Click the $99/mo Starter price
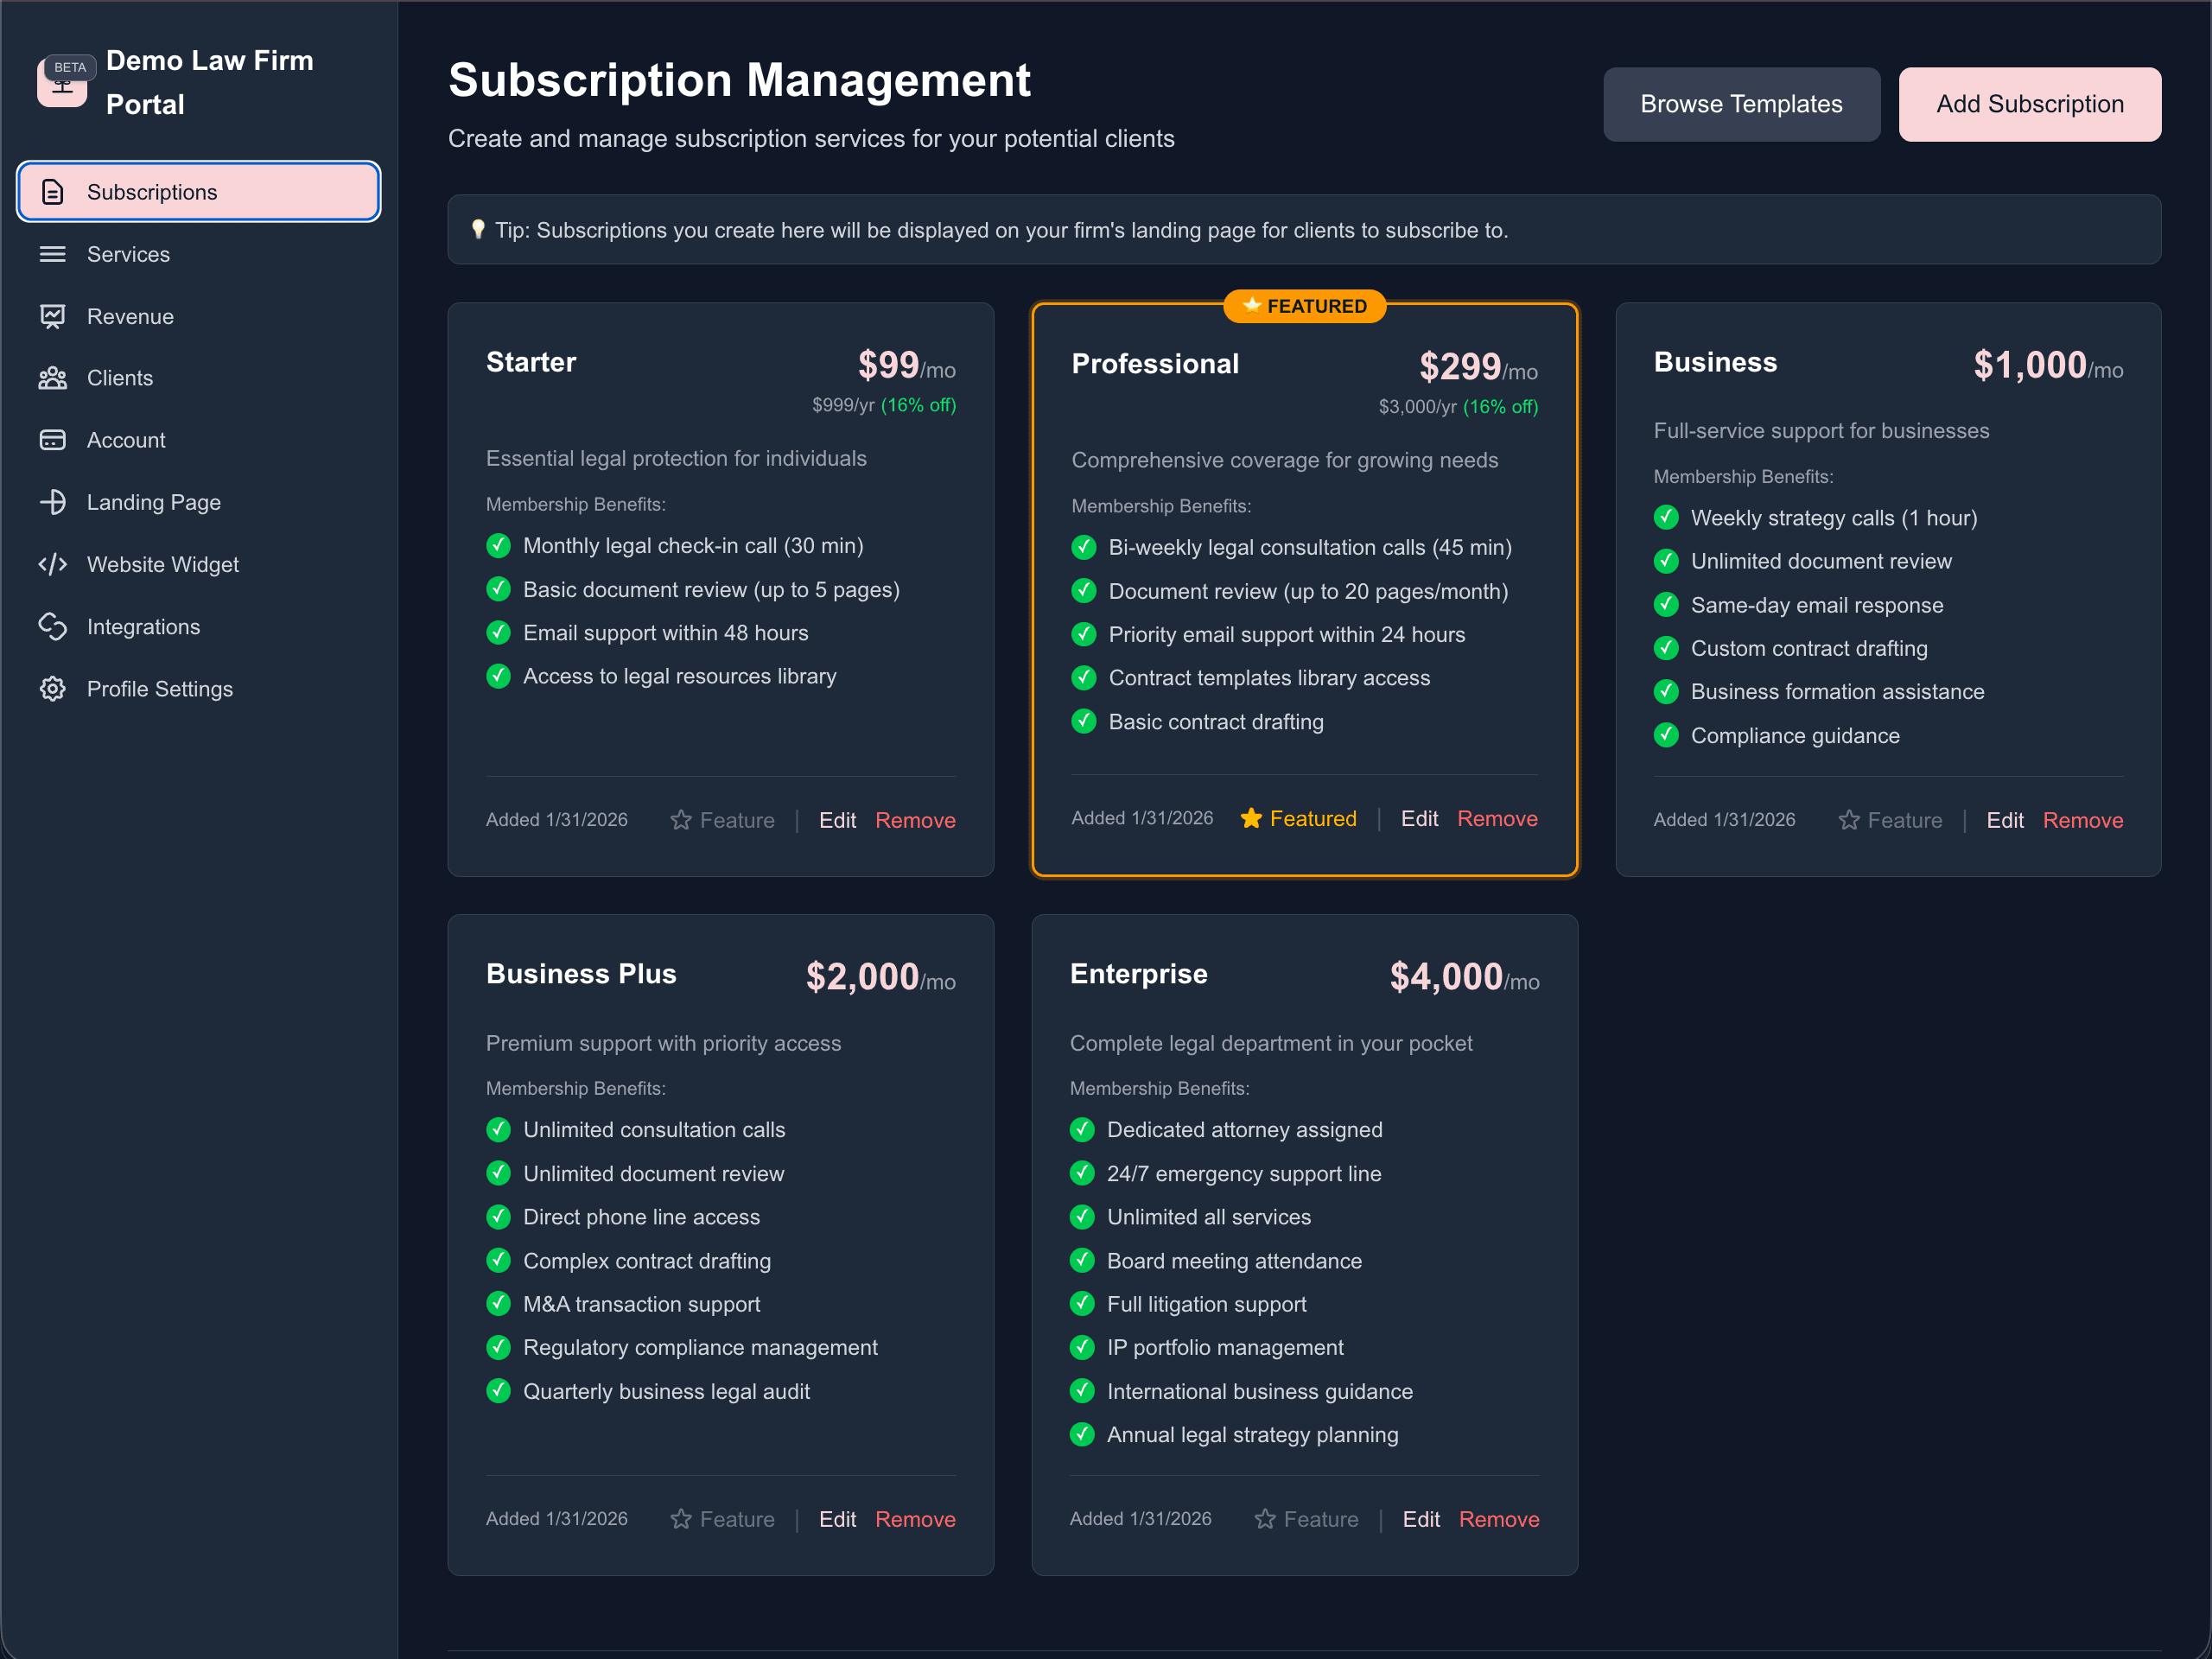This screenshot has height=1659, width=2212. 906,365
